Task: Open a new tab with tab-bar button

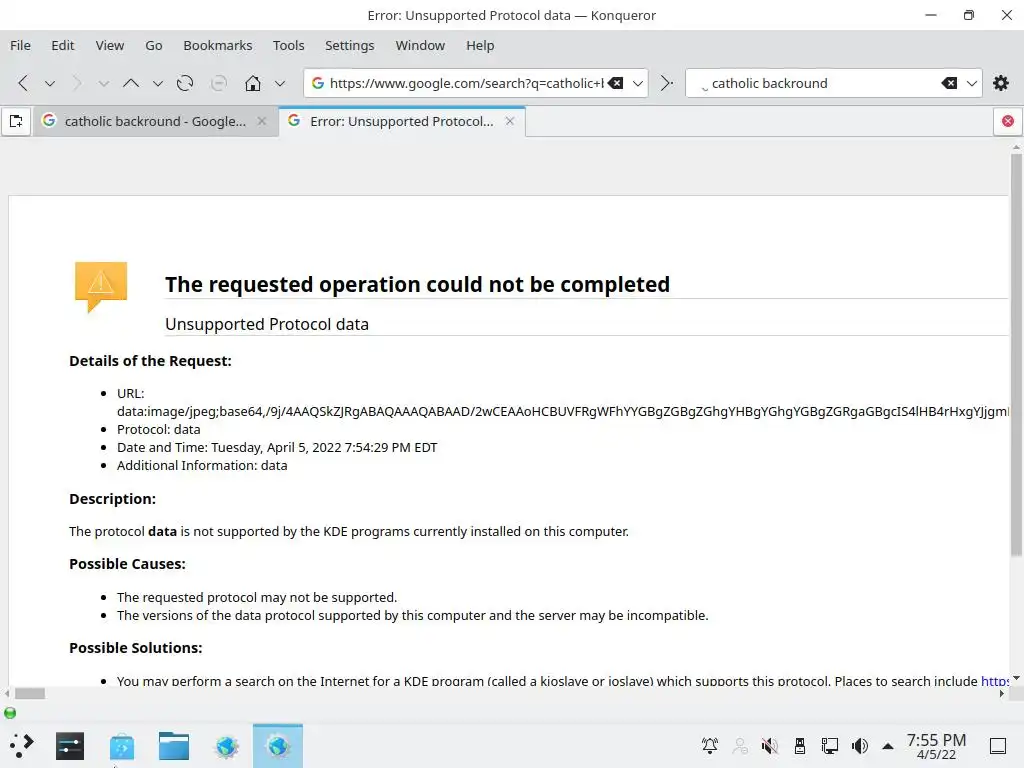Action: point(16,121)
